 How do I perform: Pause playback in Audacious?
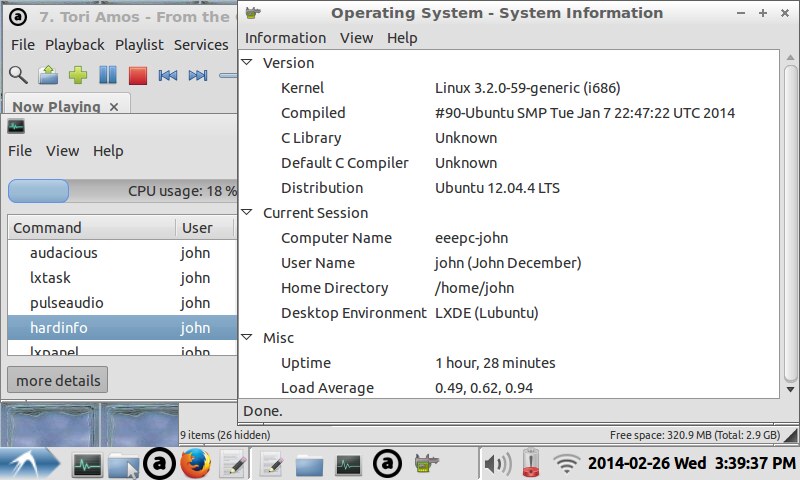(108, 75)
